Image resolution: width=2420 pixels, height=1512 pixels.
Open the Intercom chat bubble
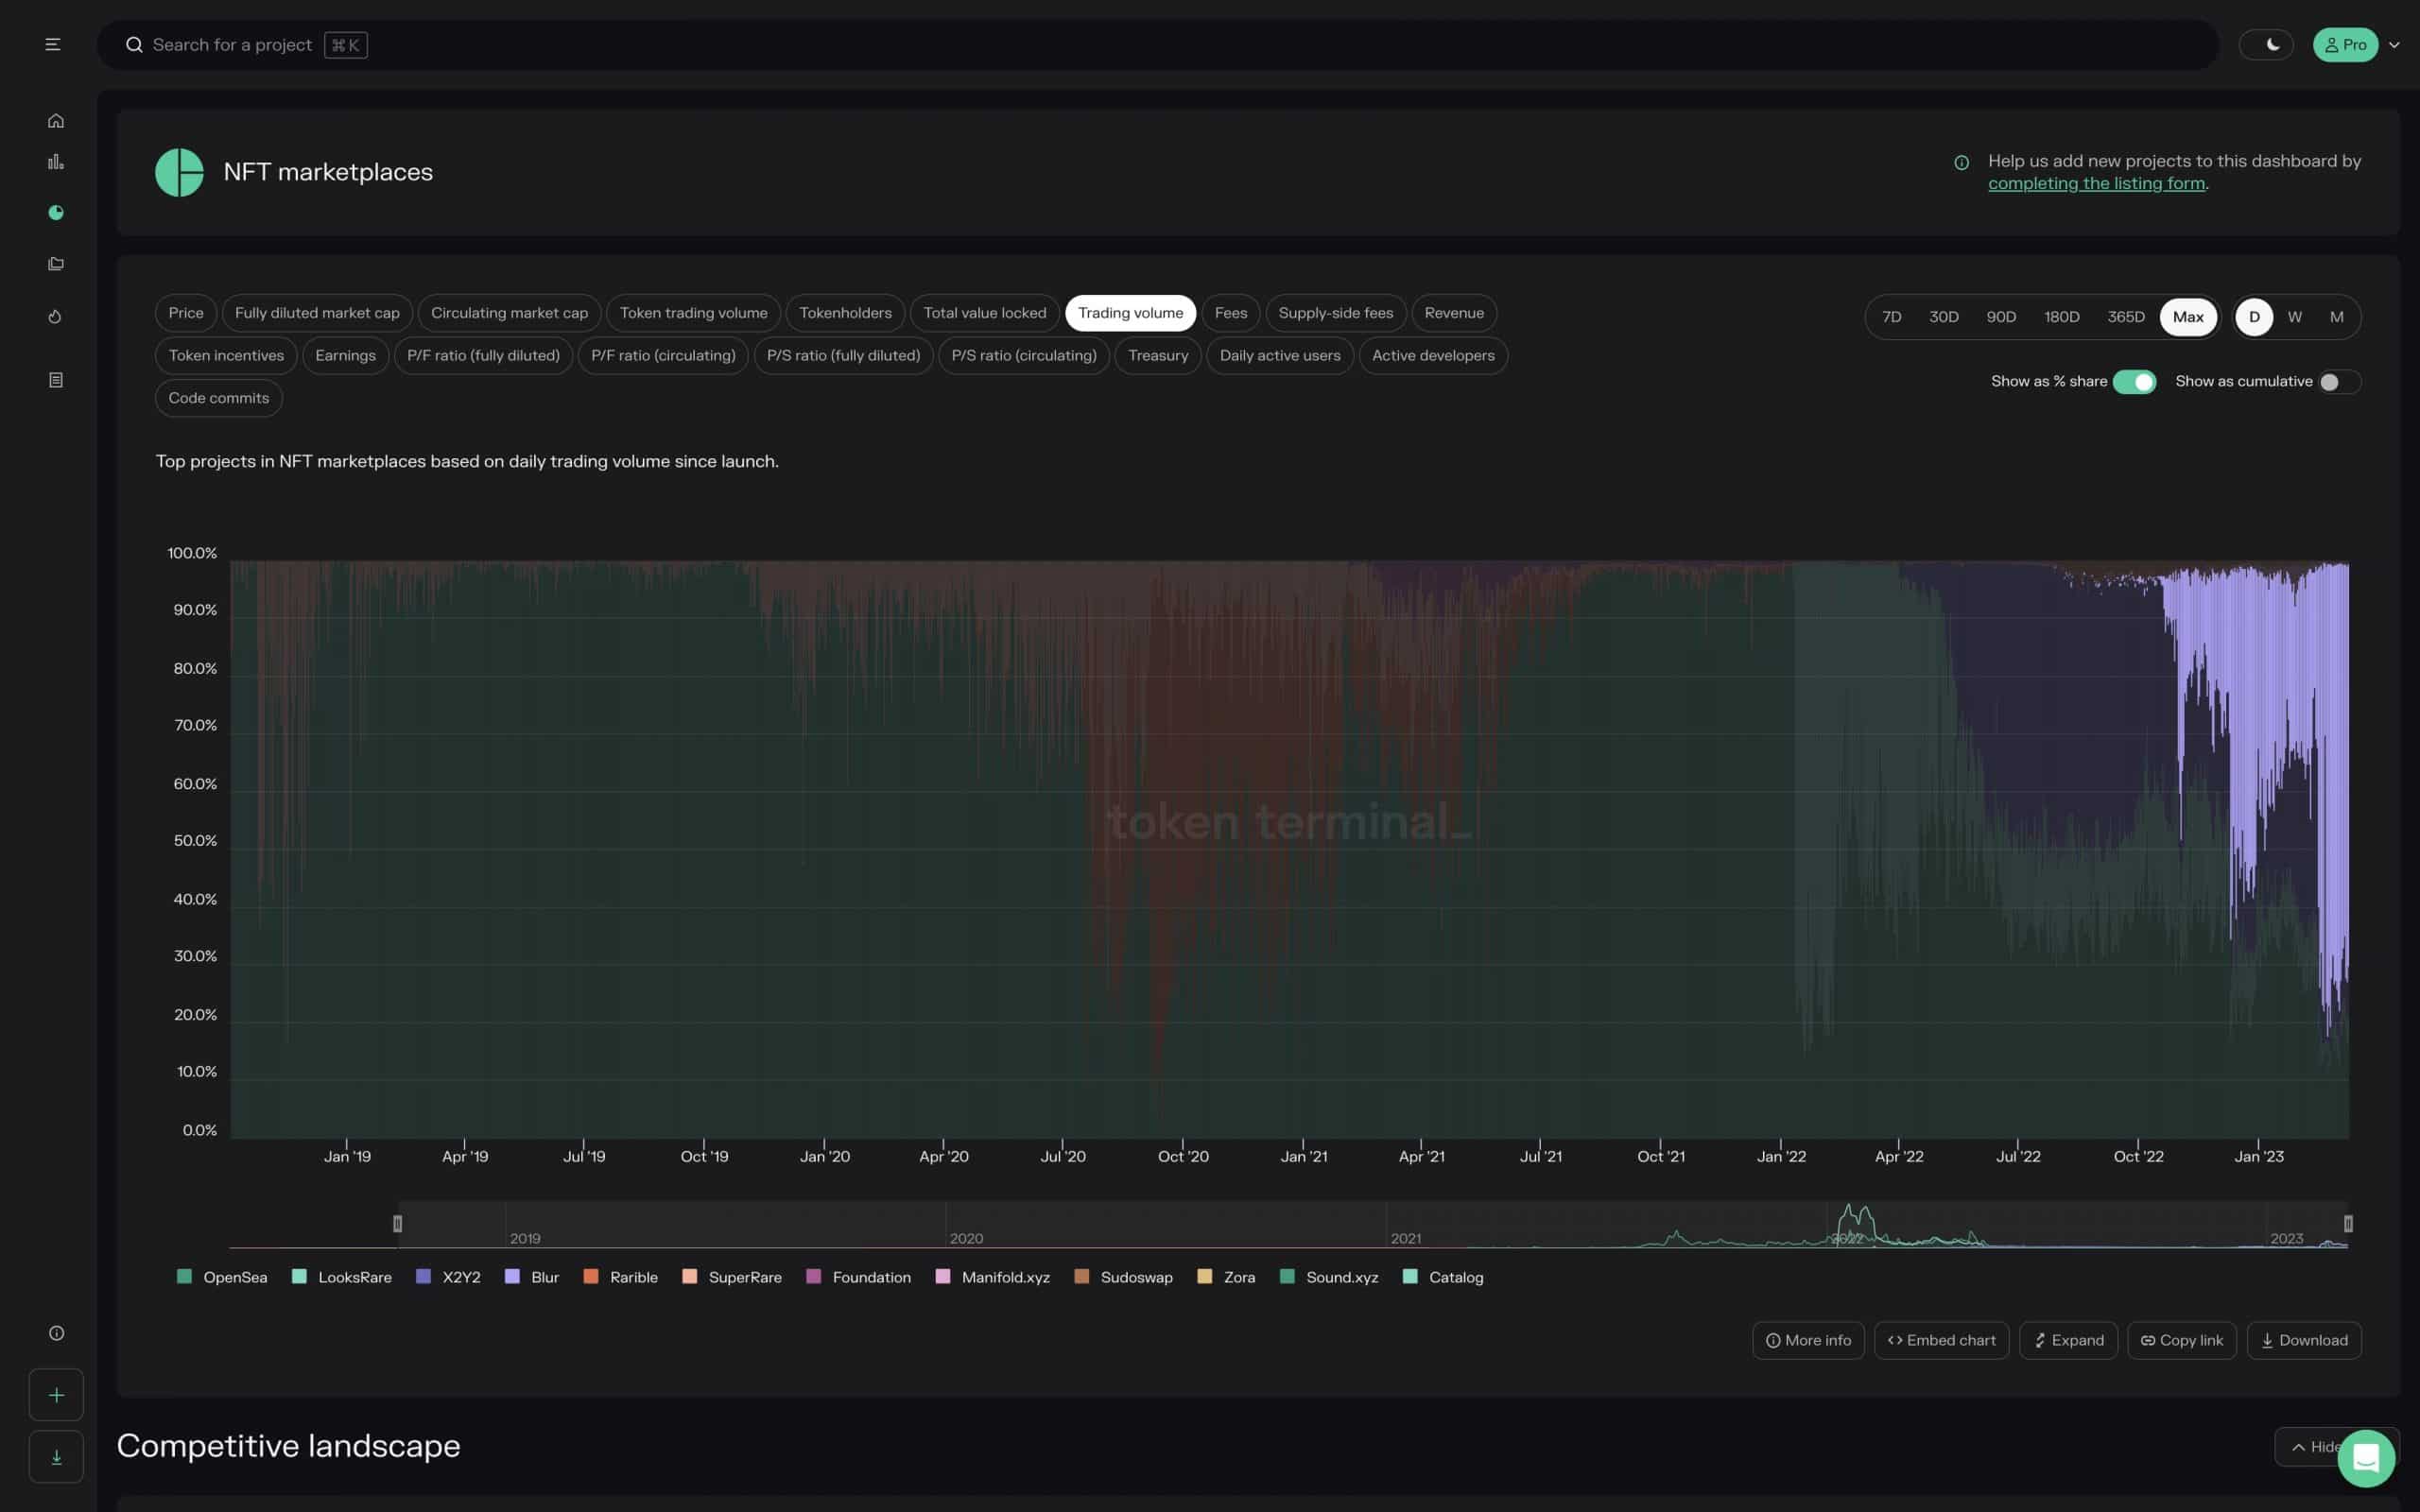2366,1458
